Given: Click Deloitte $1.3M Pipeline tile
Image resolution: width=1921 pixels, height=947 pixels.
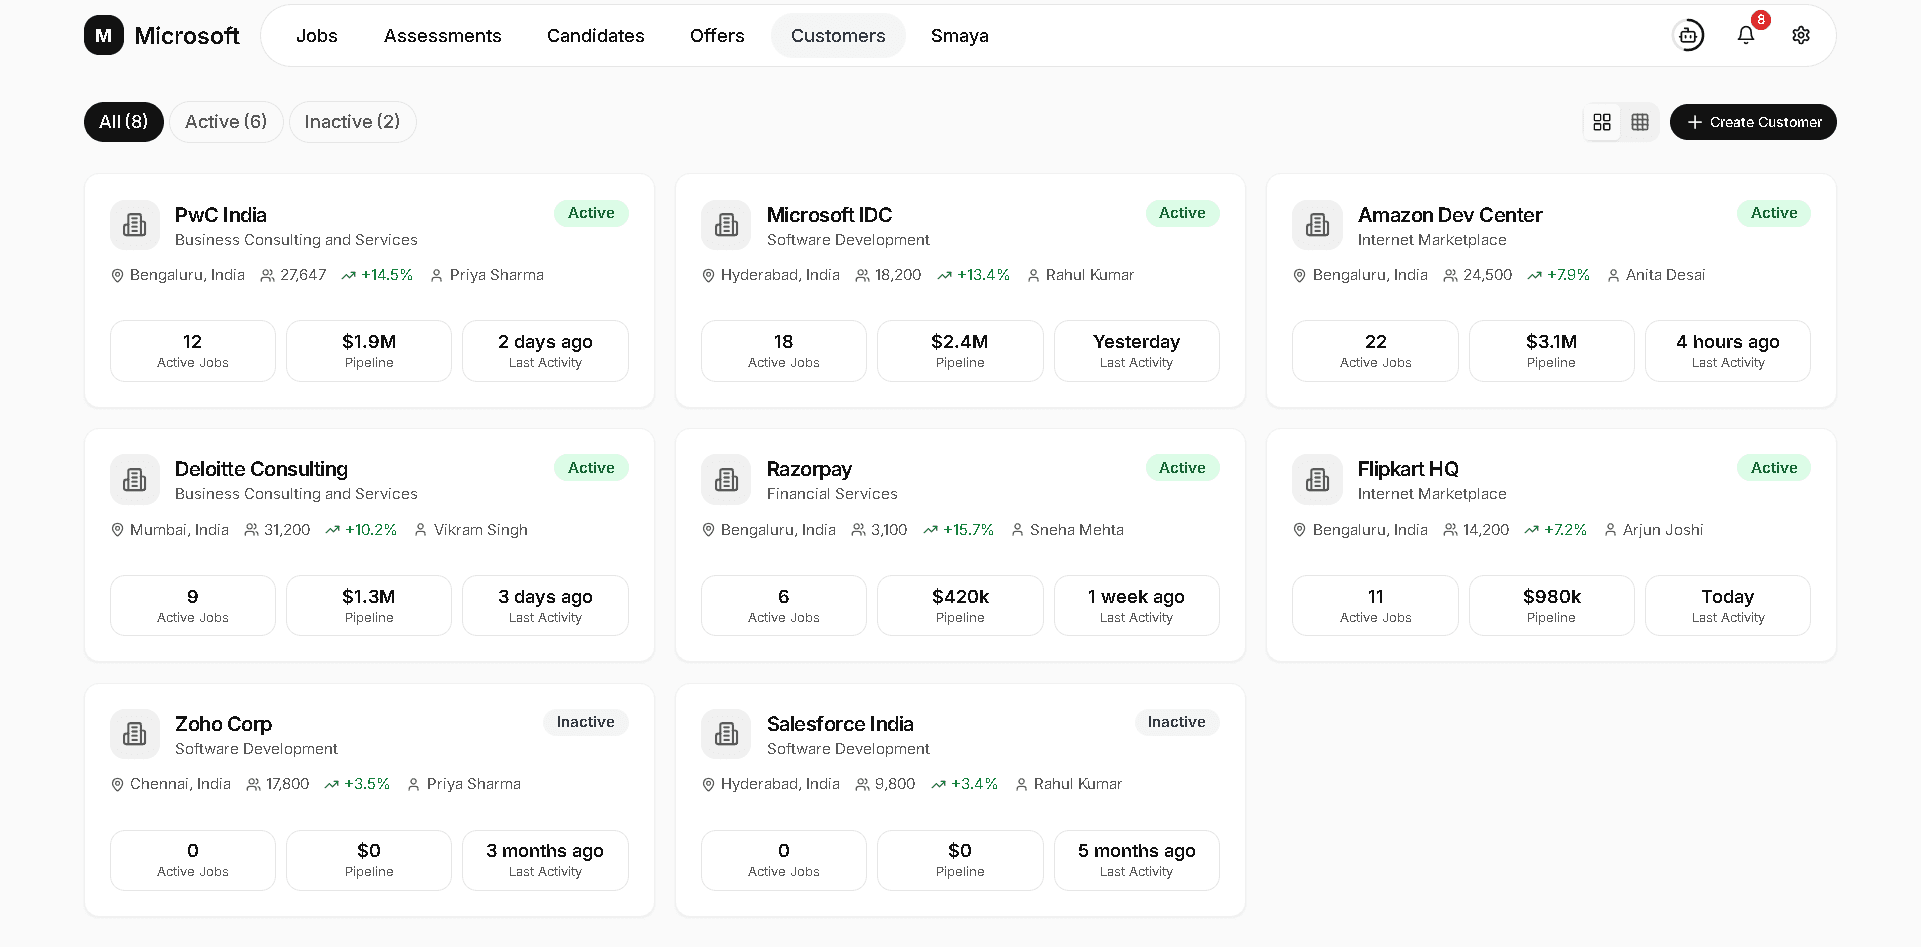Looking at the screenshot, I should coord(369,606).
